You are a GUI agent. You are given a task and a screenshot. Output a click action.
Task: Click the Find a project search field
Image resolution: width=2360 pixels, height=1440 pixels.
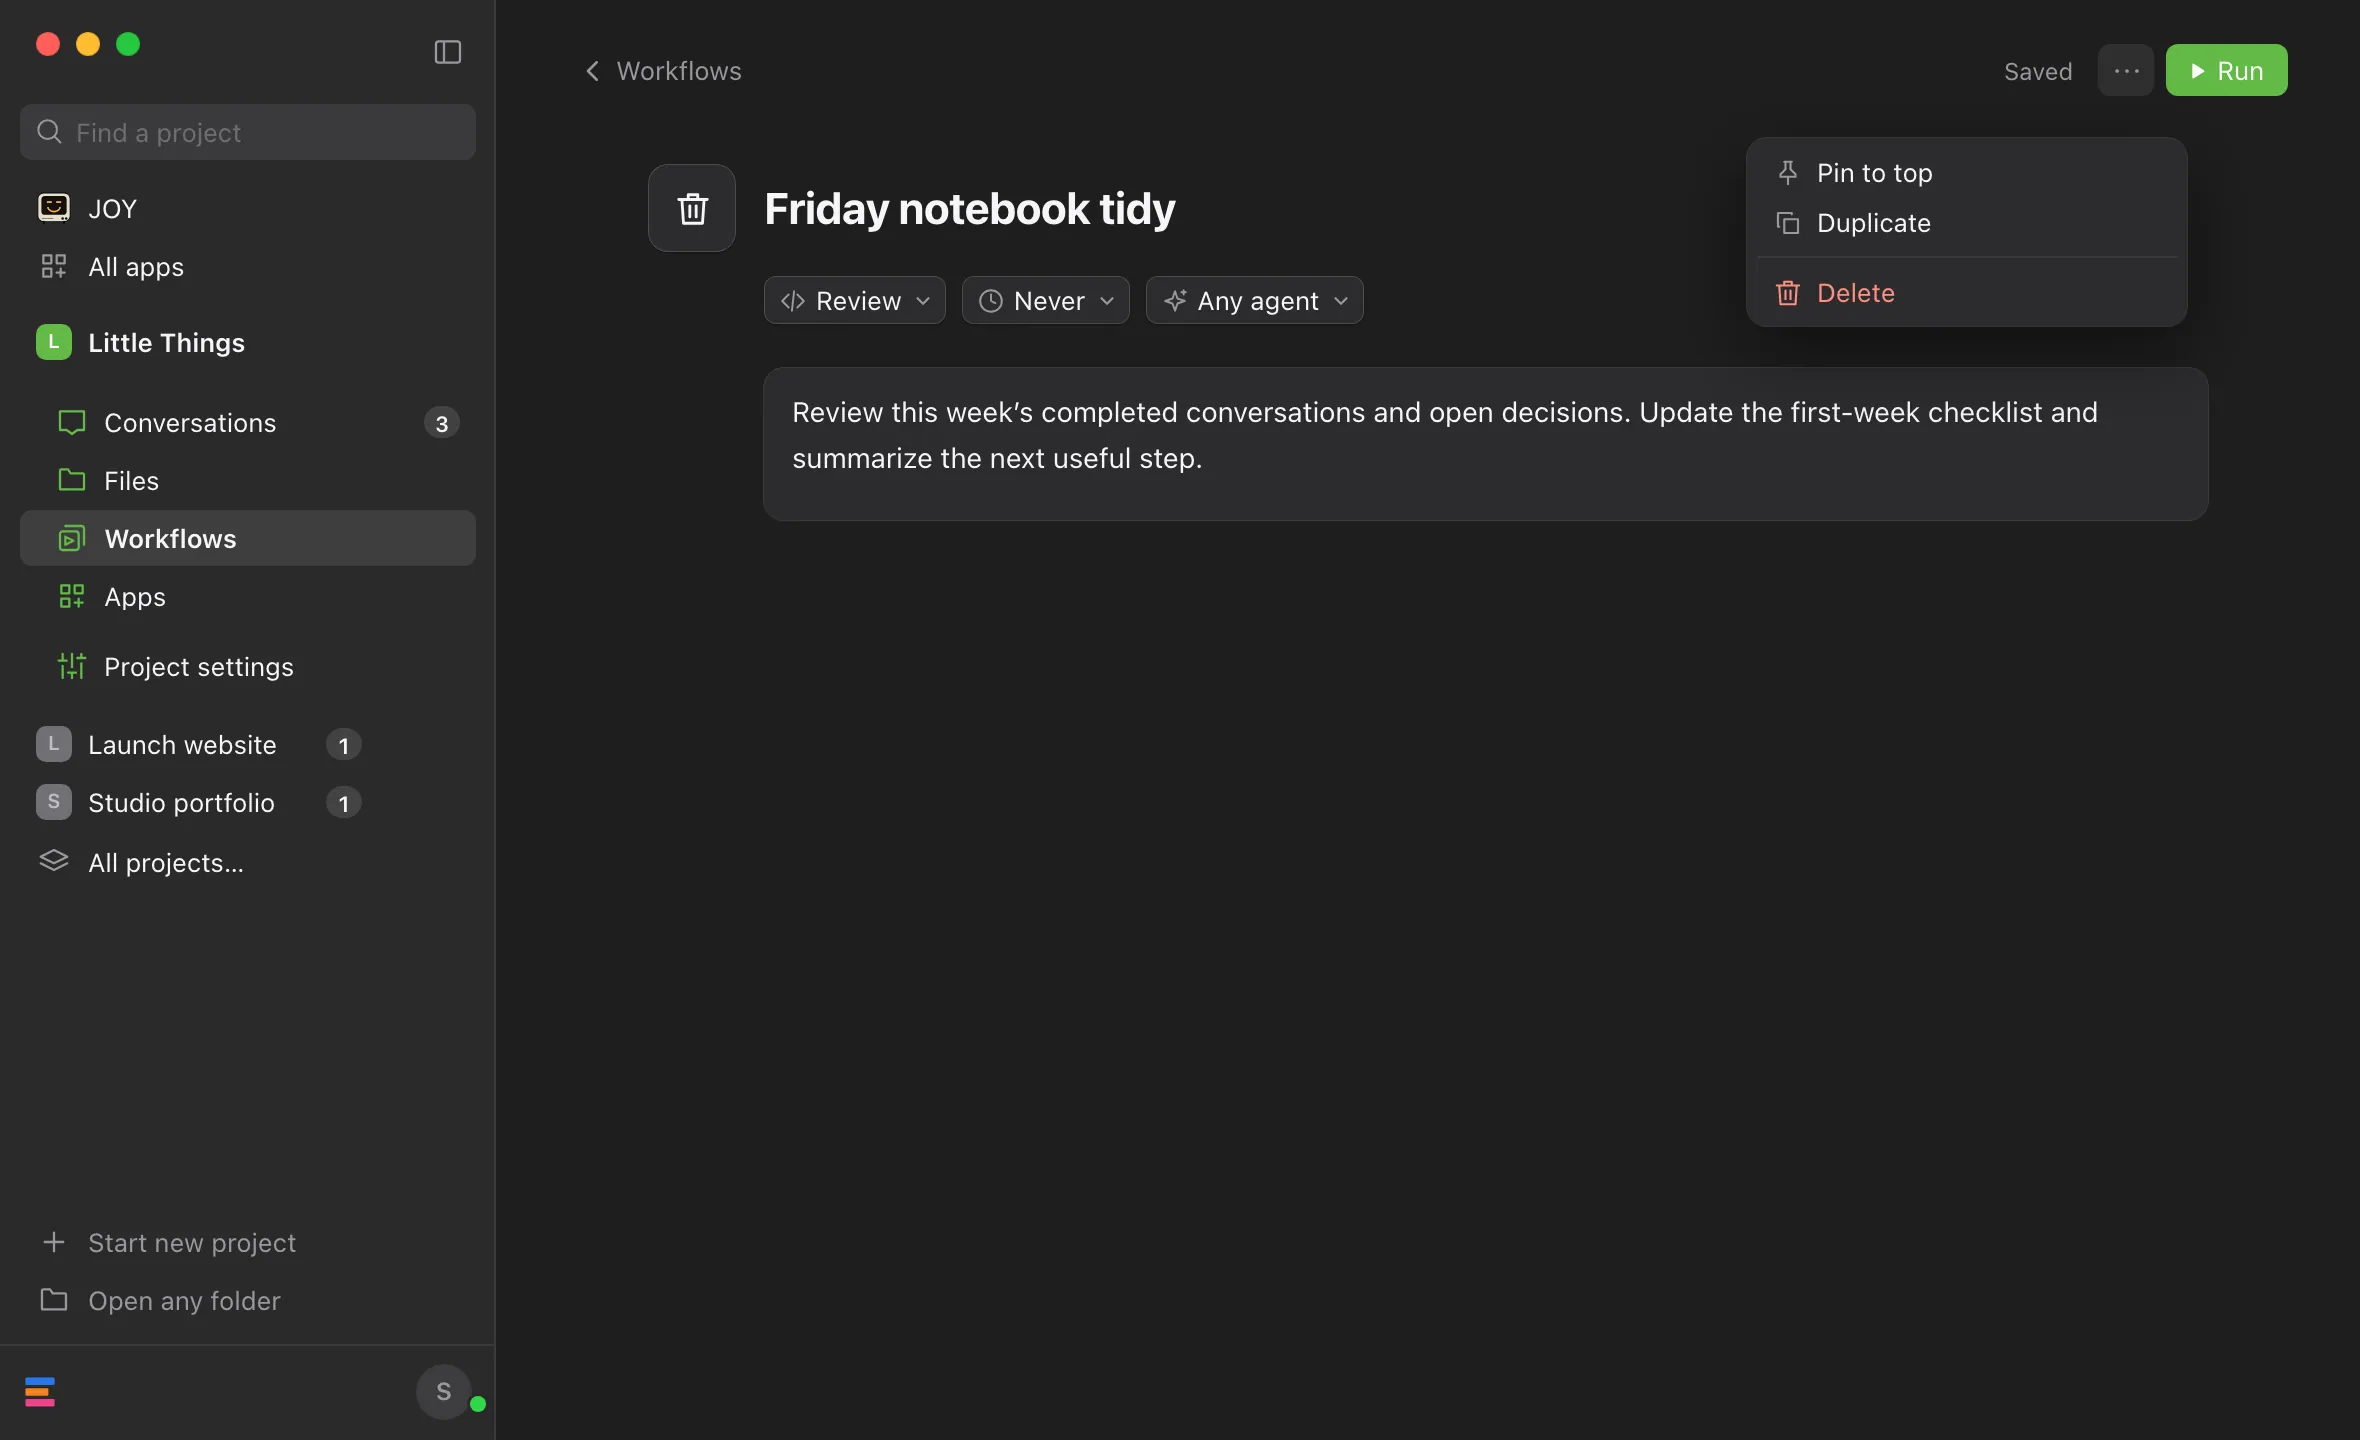(248, 132)
